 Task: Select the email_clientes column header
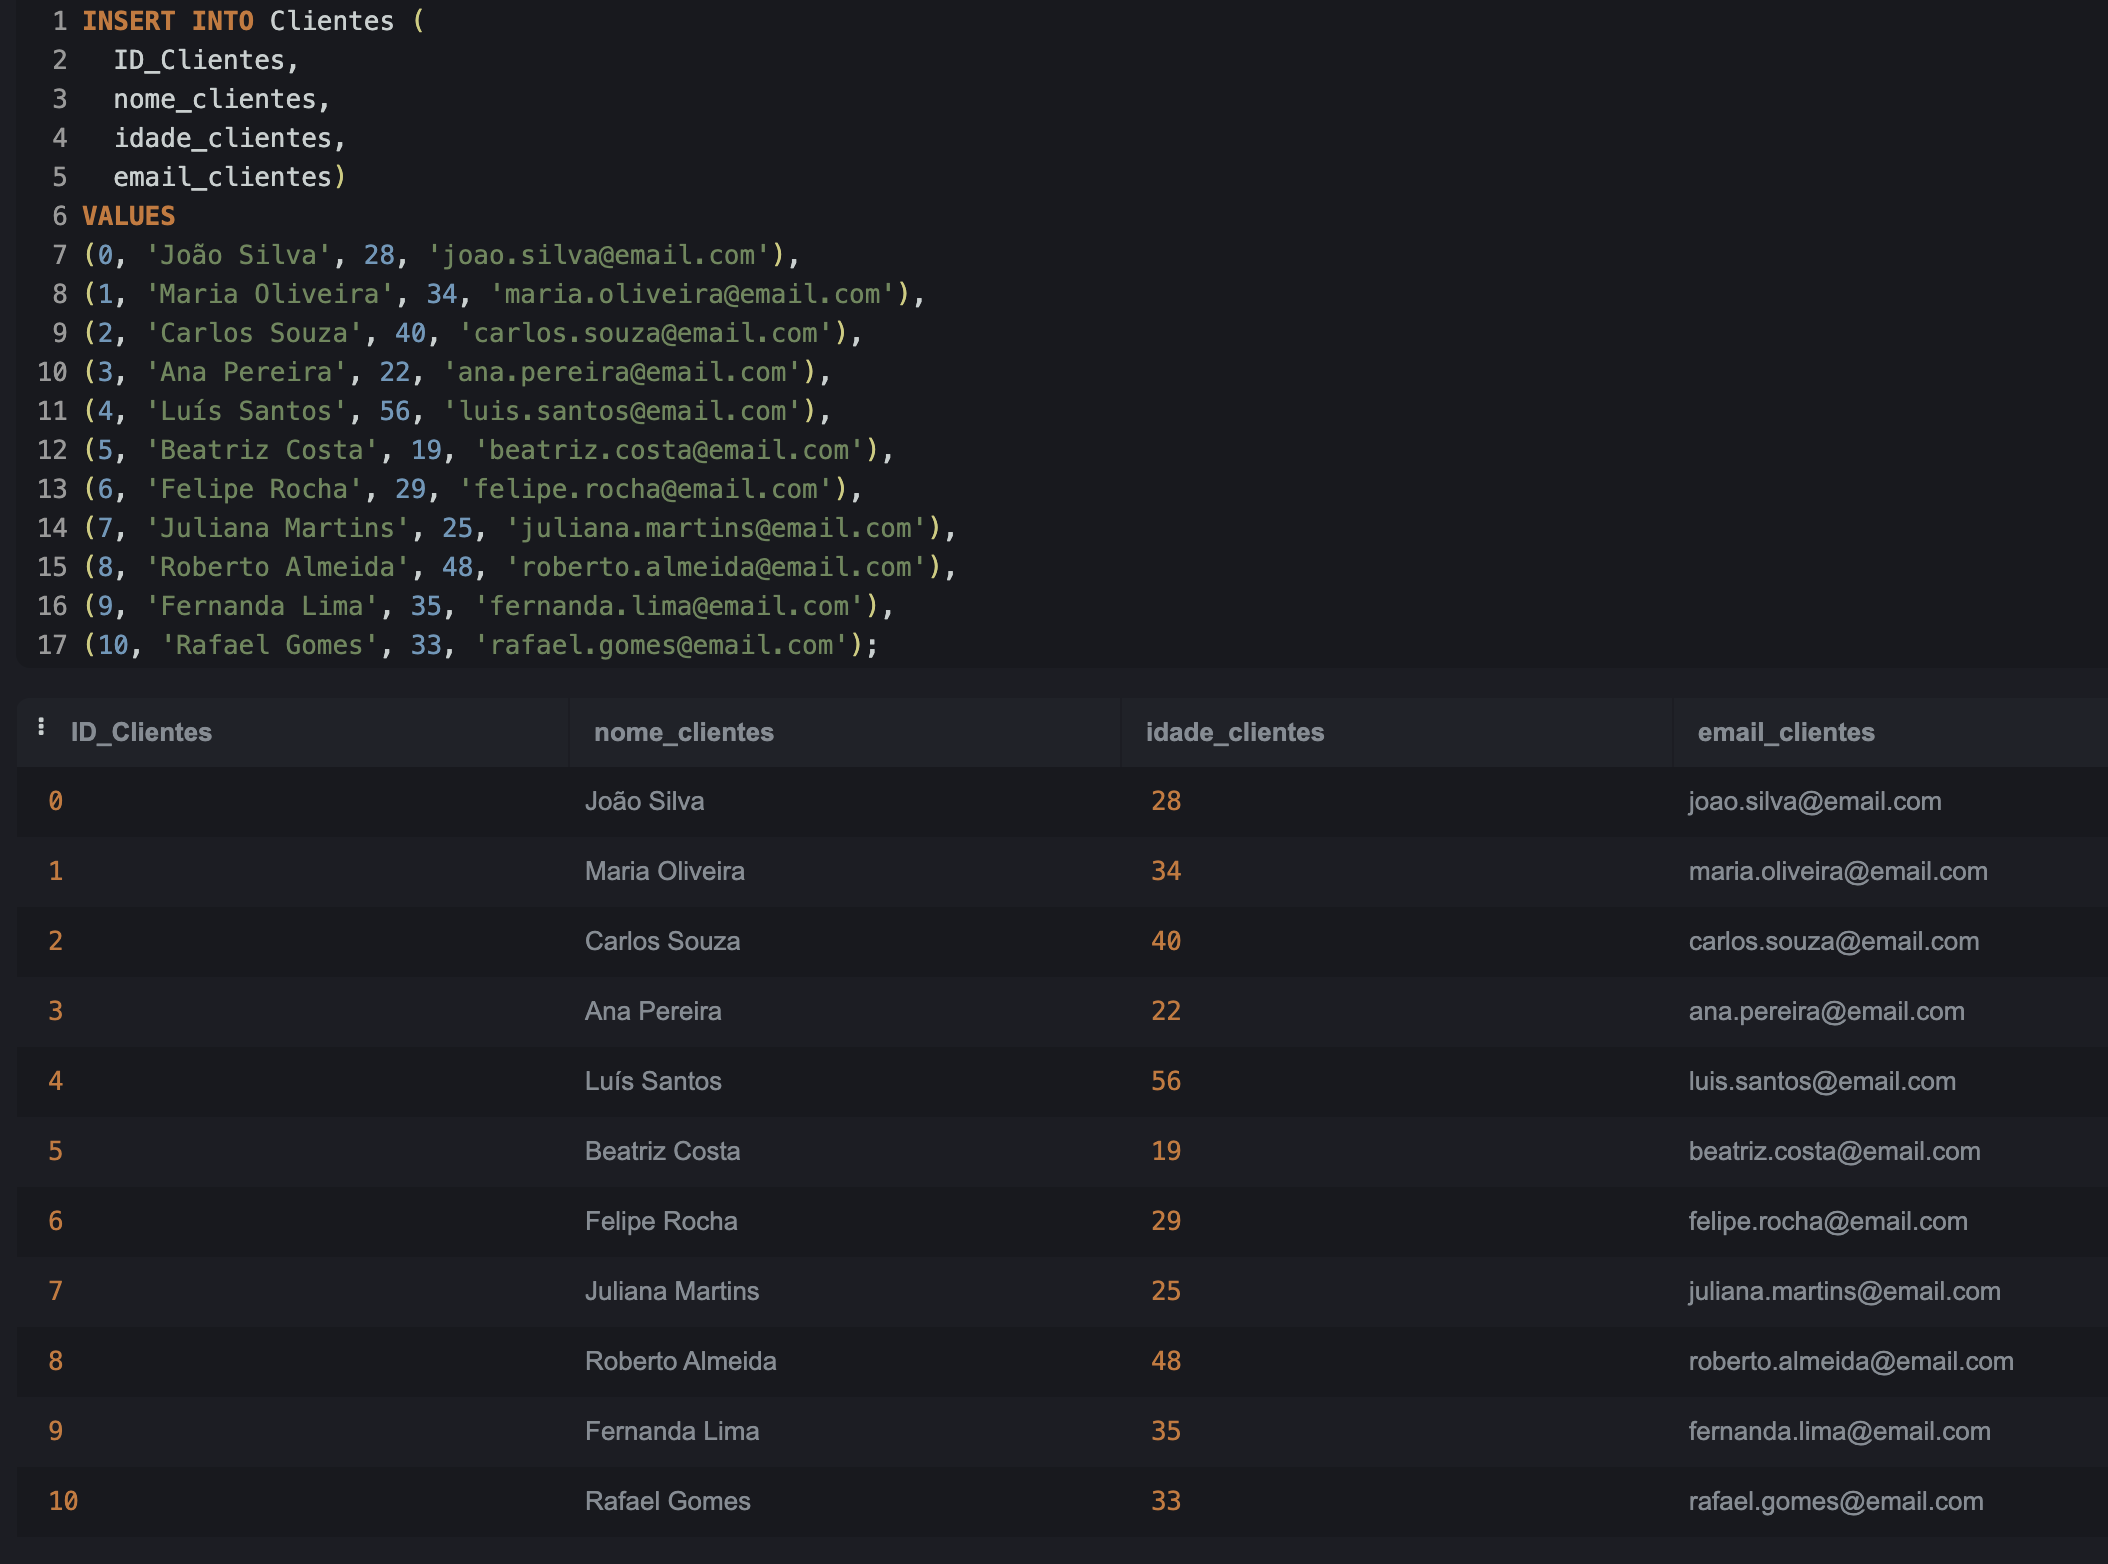(x=1786, y=732)
